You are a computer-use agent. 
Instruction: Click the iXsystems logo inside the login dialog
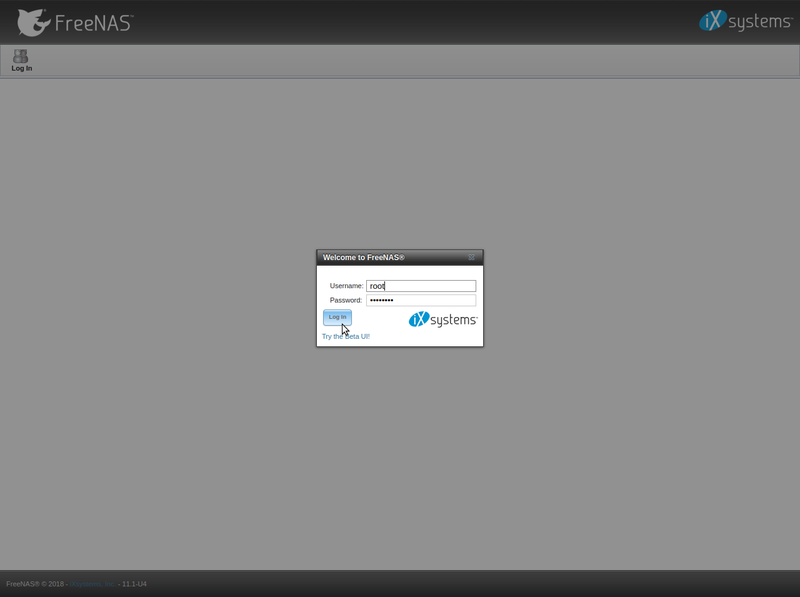pyautogui.click(x=443, y=319)
